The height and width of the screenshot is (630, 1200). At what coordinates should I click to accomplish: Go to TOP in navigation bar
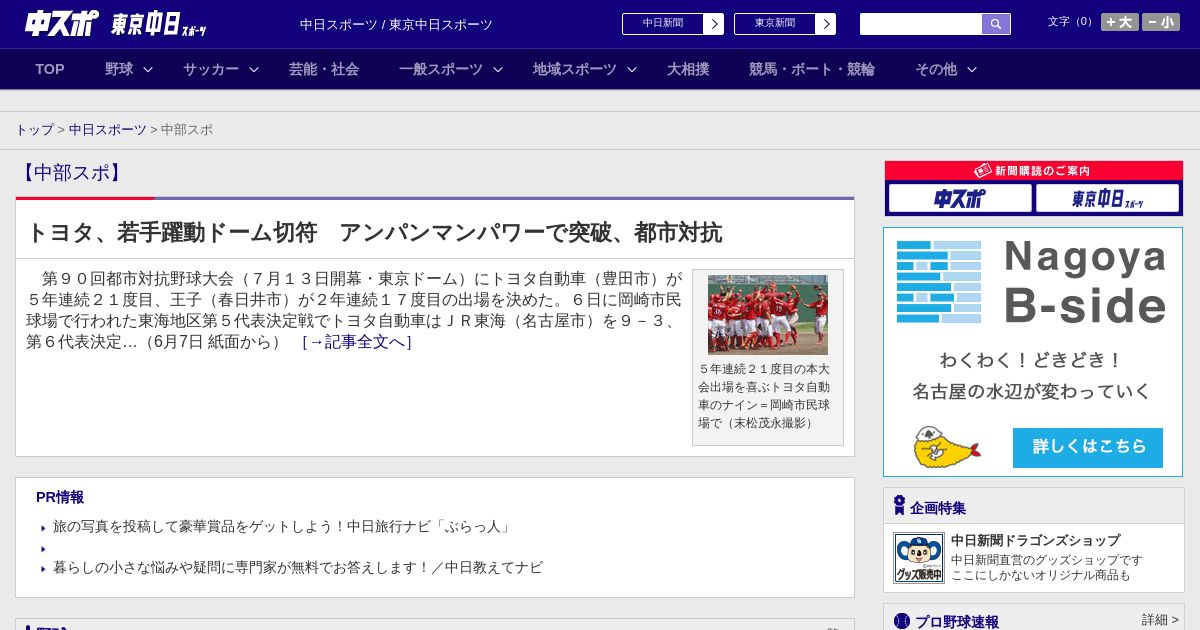(x=50, y=69)
